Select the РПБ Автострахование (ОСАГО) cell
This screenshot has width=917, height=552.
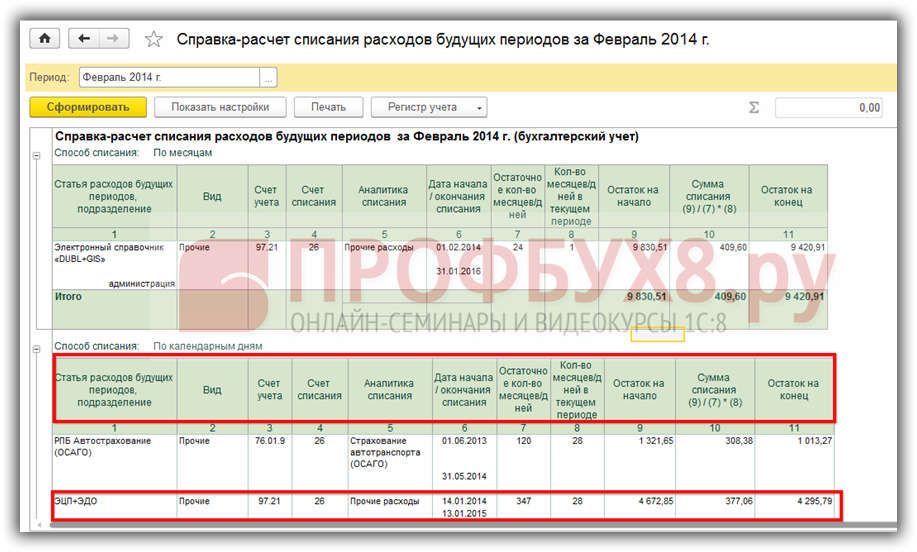pyautogui.click(x=102, y=447)
